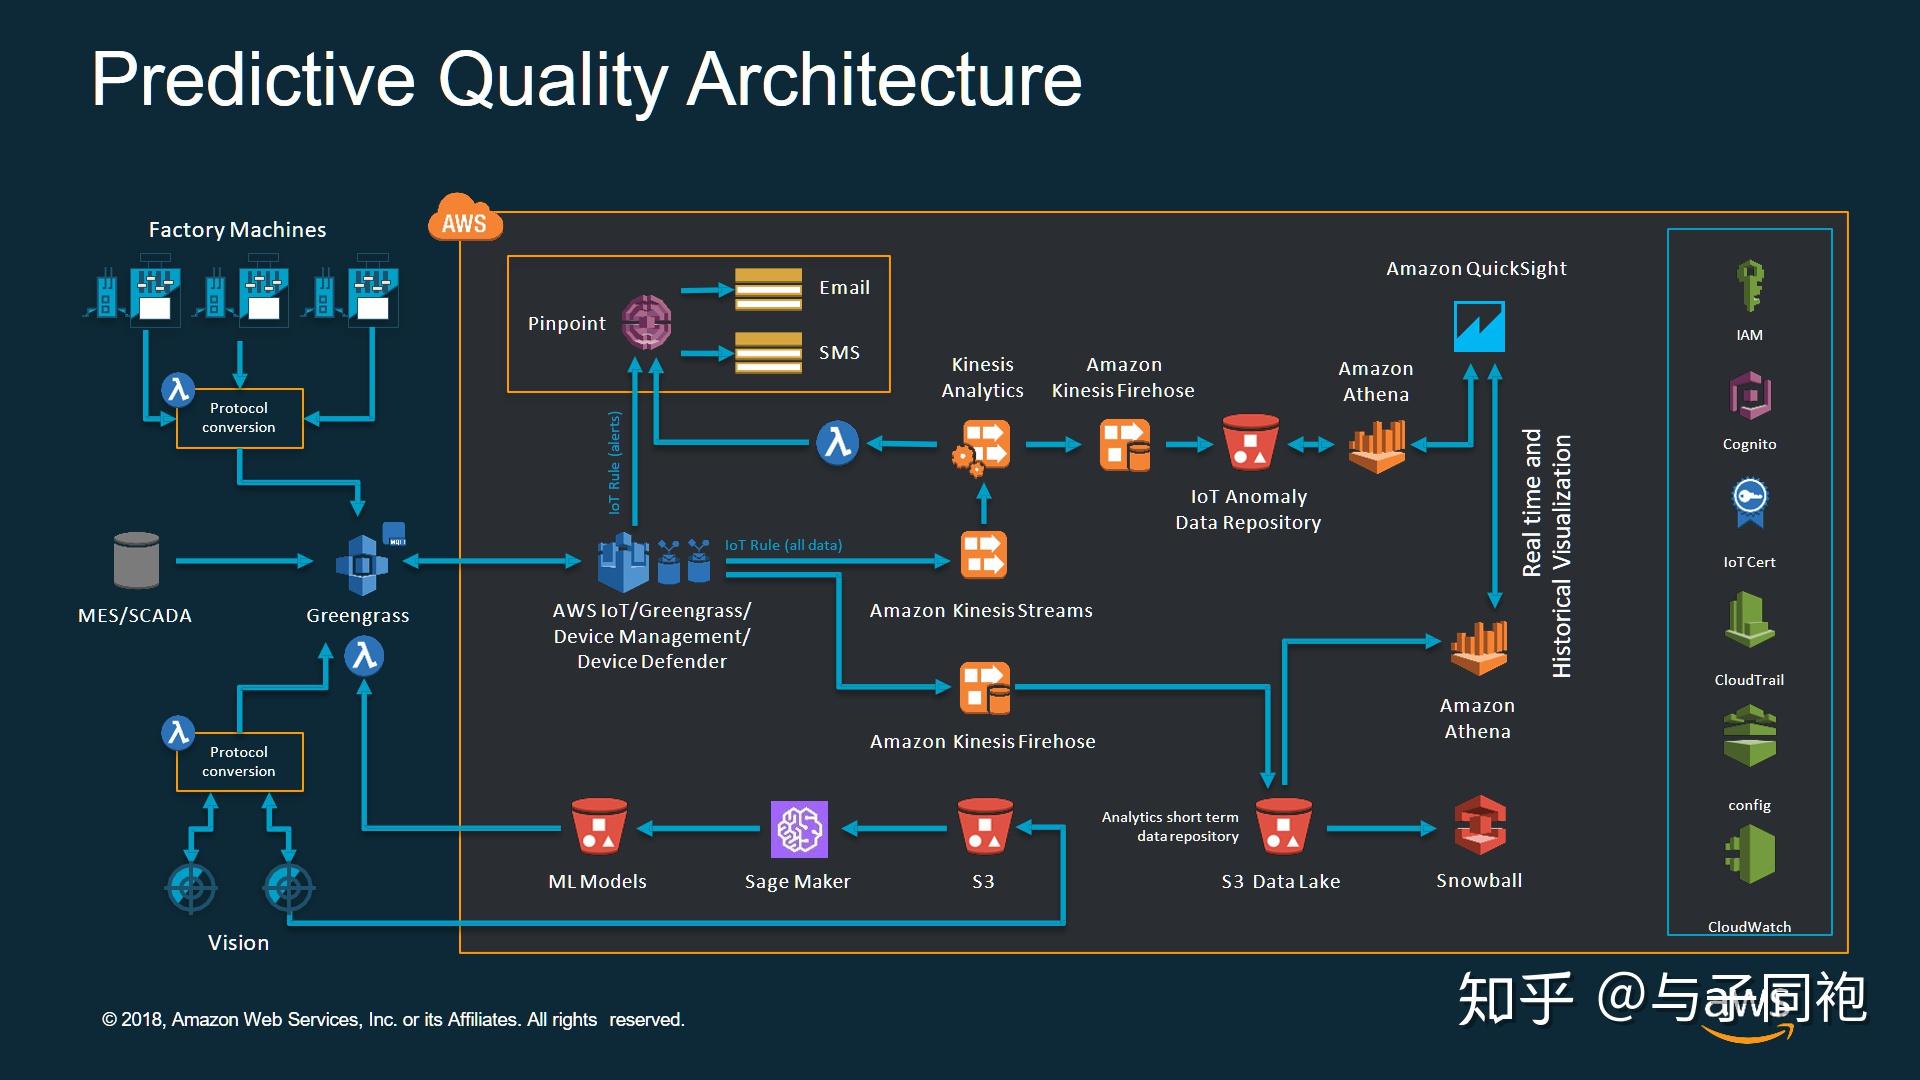Screen dimensions: 1920x1080
Task: Click the 'Amazon Kinesis Streams' label
Action: pos(981,611)
